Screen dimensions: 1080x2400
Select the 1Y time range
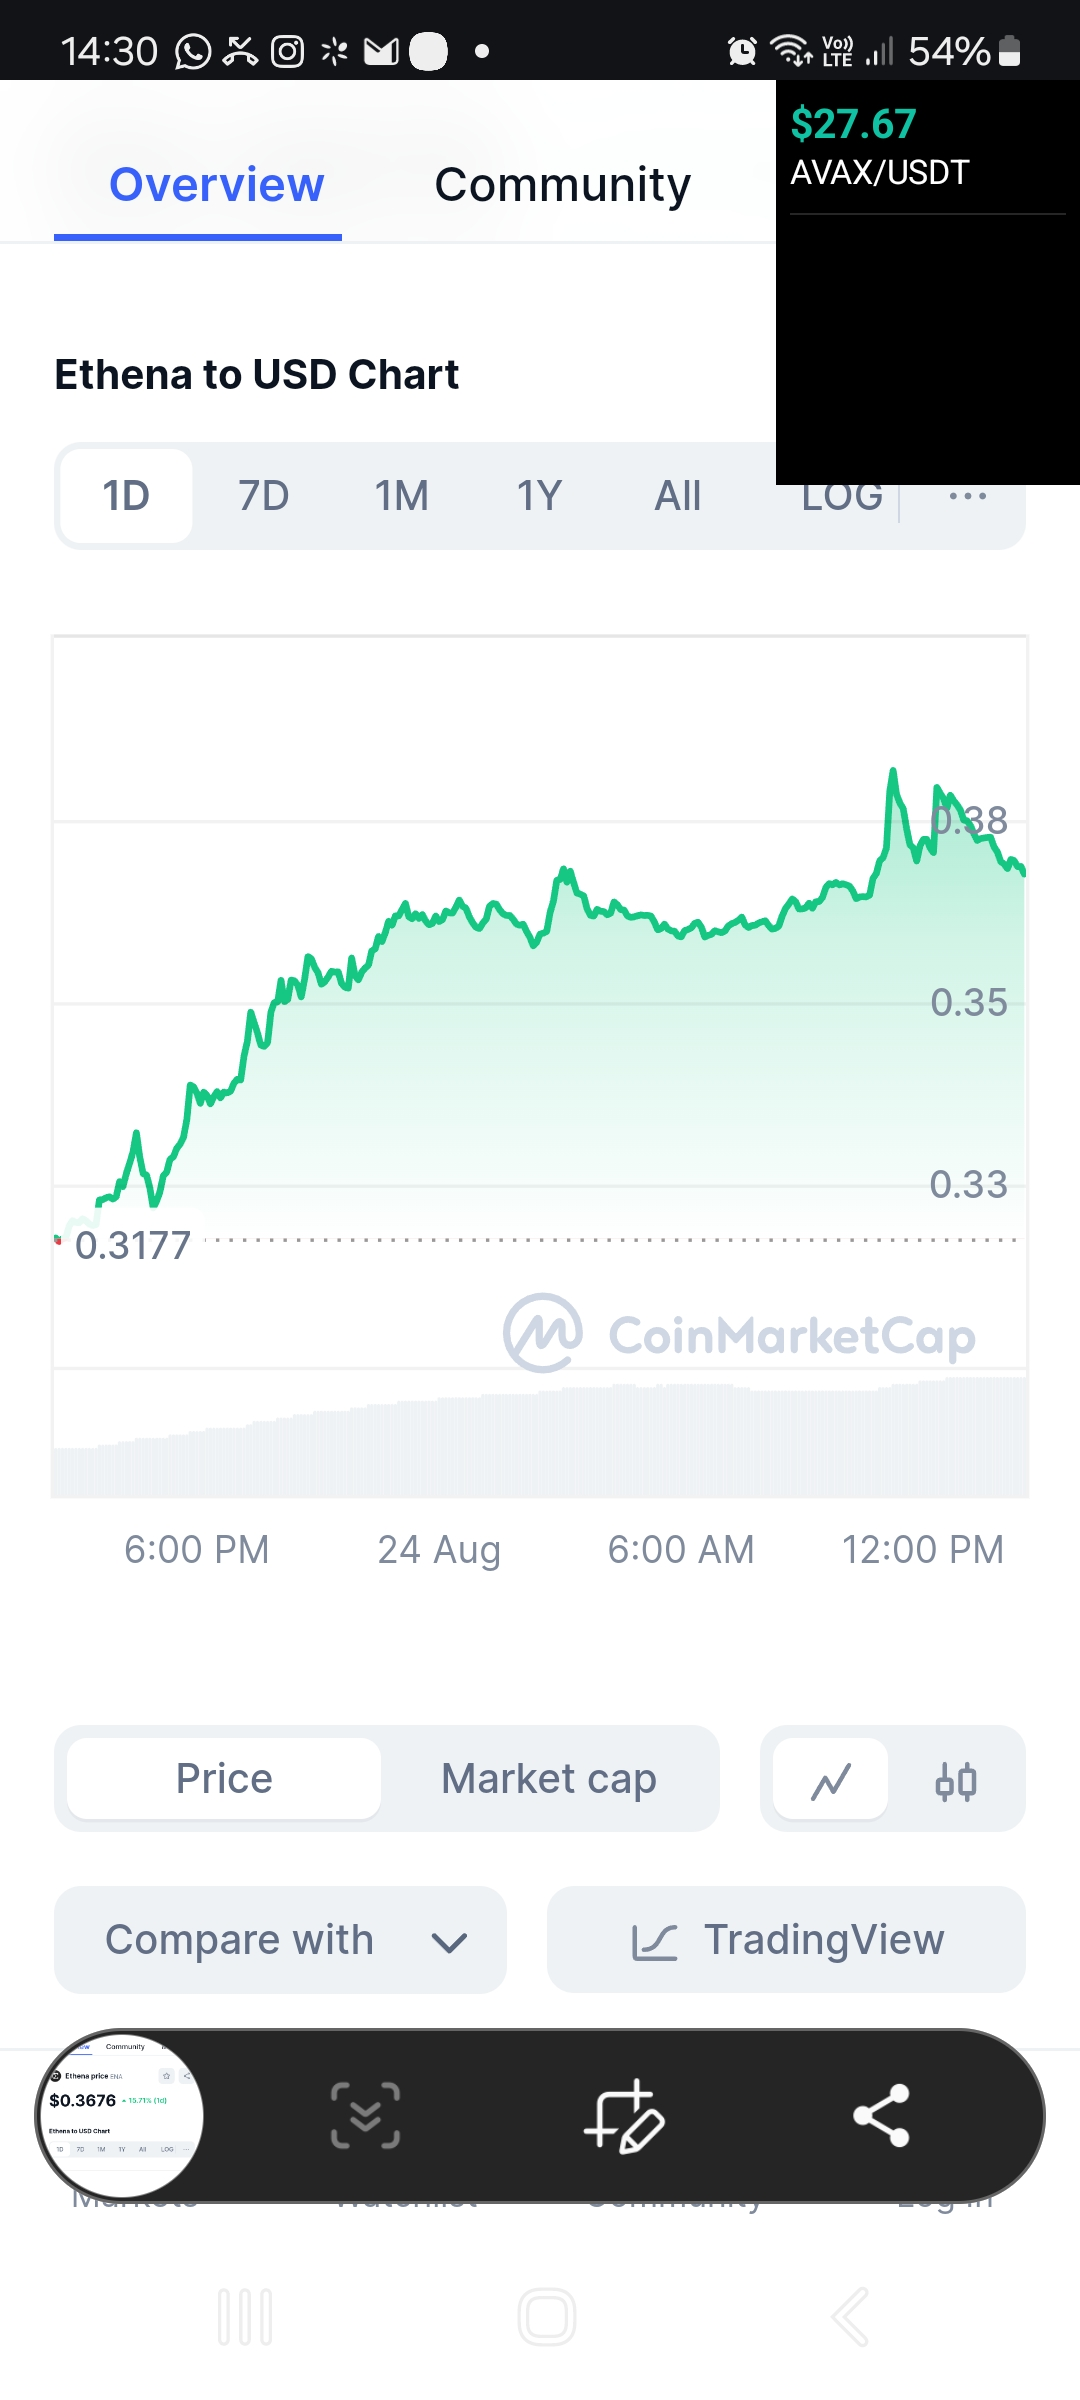coord(539,496)
